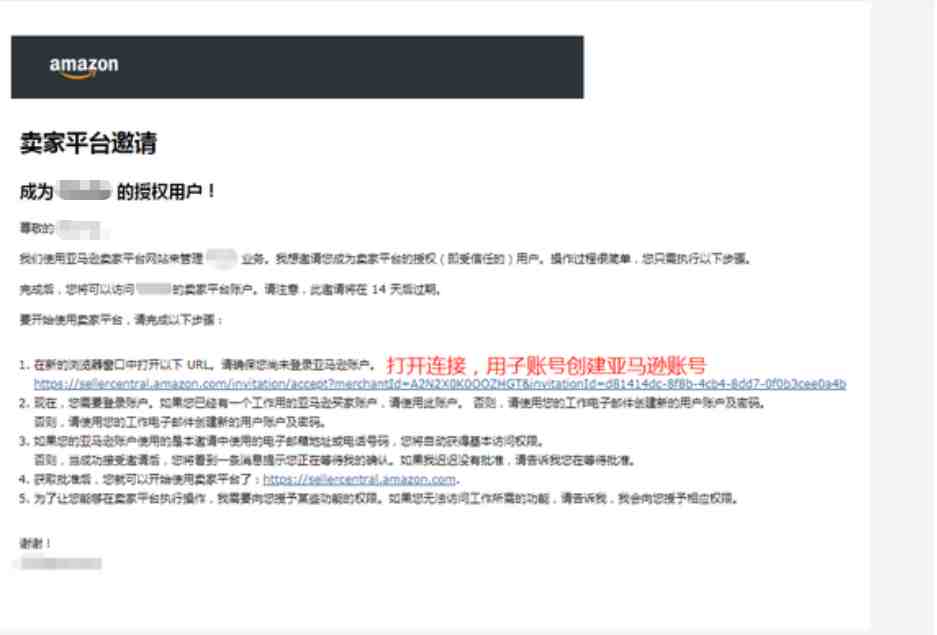Click the blurred name before 的卖家平台账户
This screenshot has width=937, height=635.
(x=154, y=289)
